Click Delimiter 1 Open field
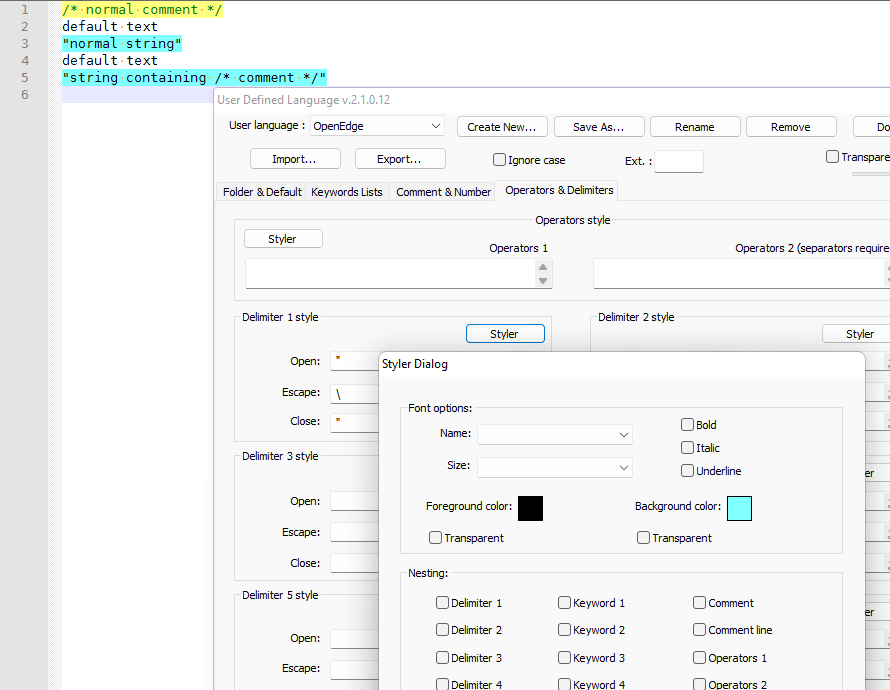Image resolution: width=890 pixels, height=690 pixels. click(355, 361)
